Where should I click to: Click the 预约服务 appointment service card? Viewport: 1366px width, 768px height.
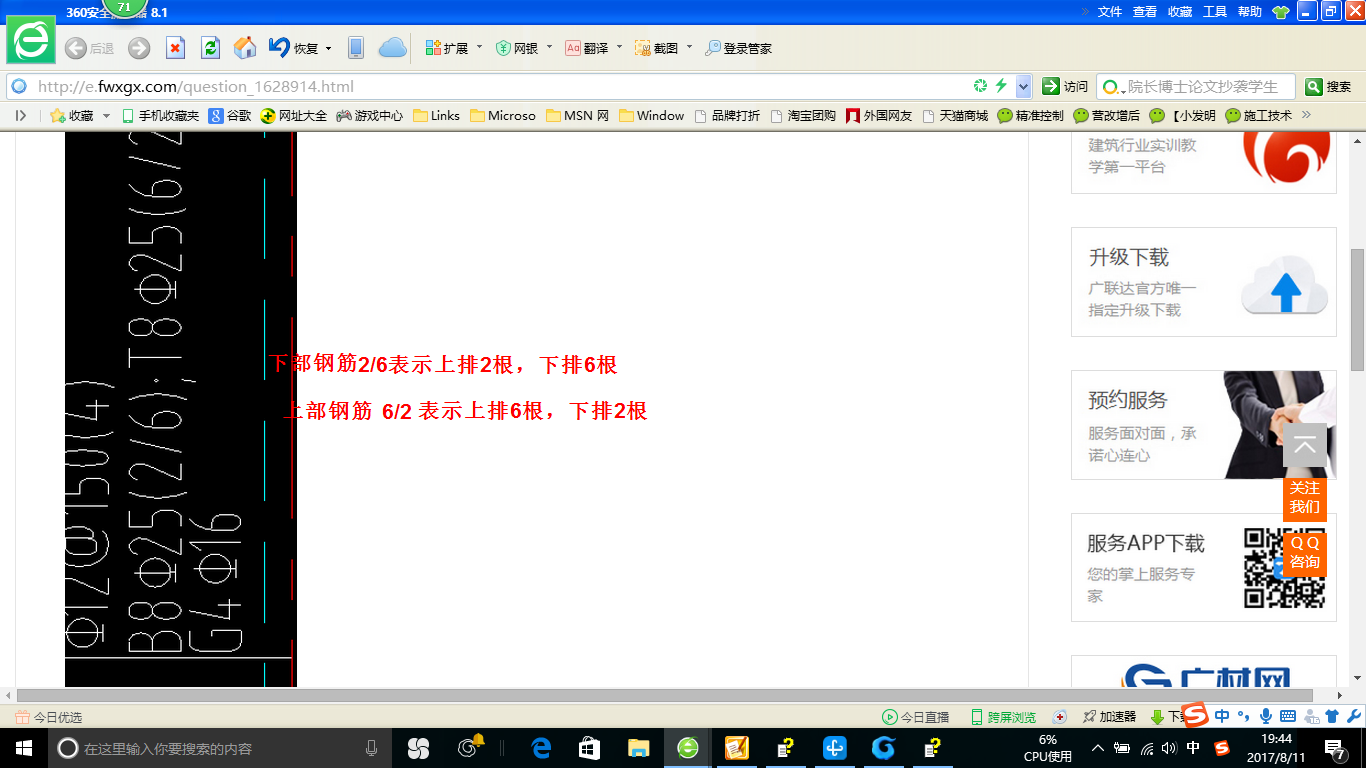pos(1204,425)
